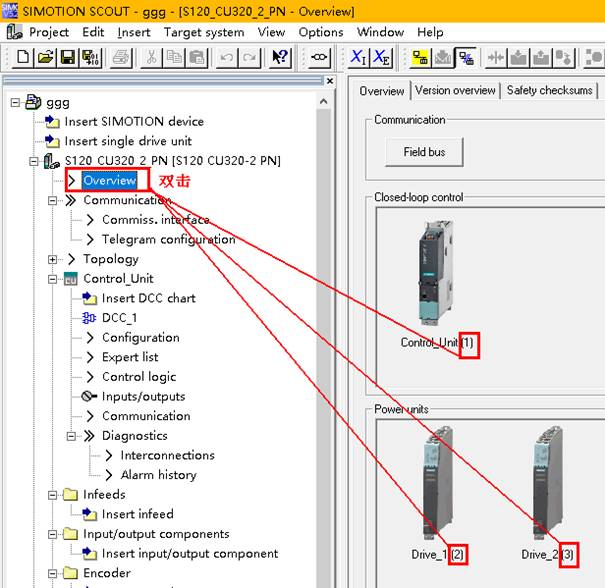
Task: Expand the Topology tree node
Action: 54,259
